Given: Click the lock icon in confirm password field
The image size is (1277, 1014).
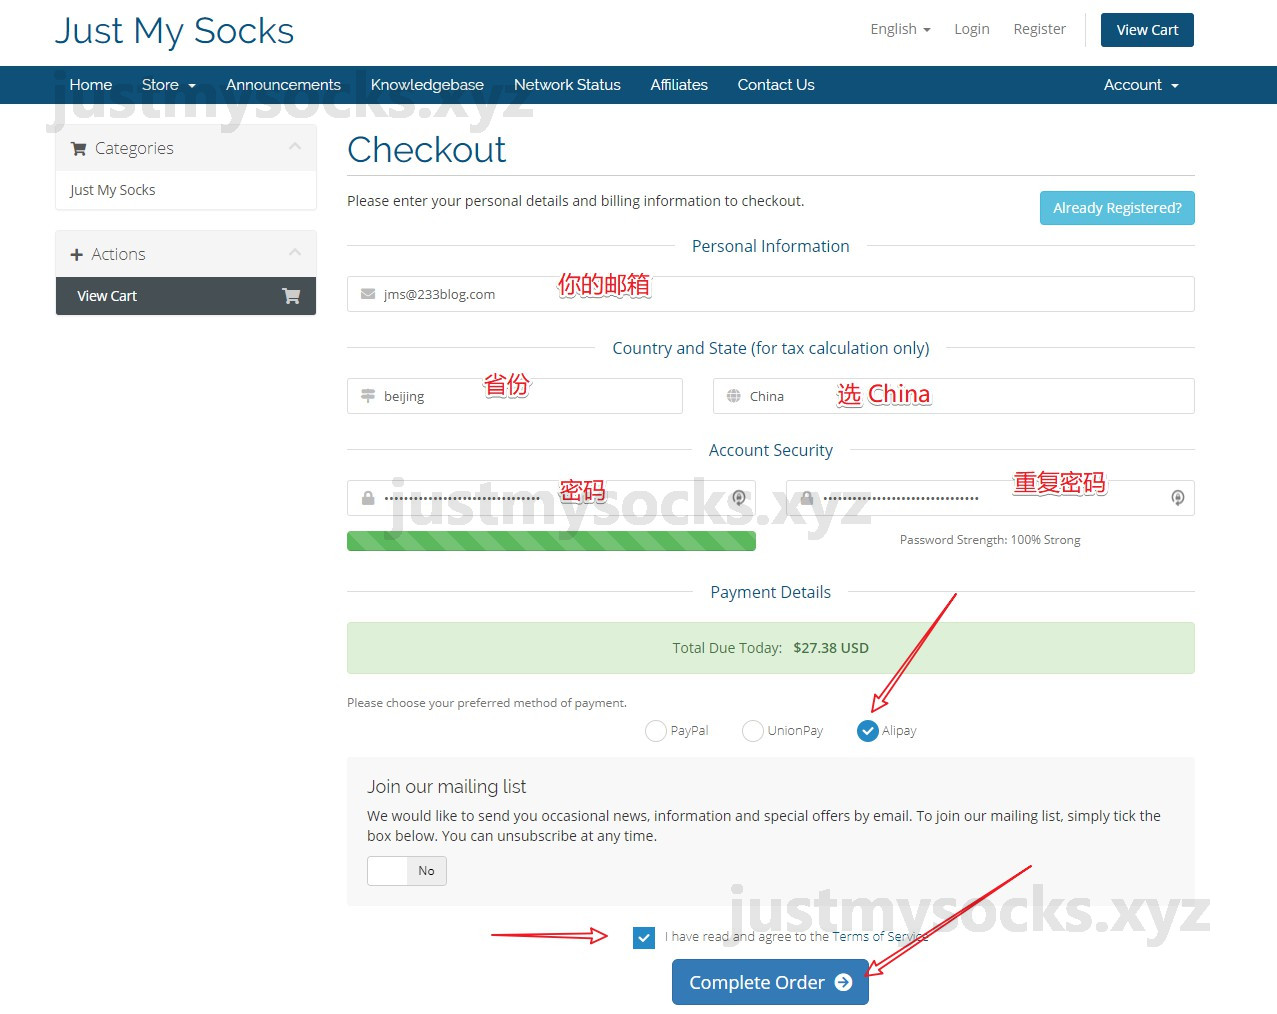Looking at the screenshot, I should 807,498.
